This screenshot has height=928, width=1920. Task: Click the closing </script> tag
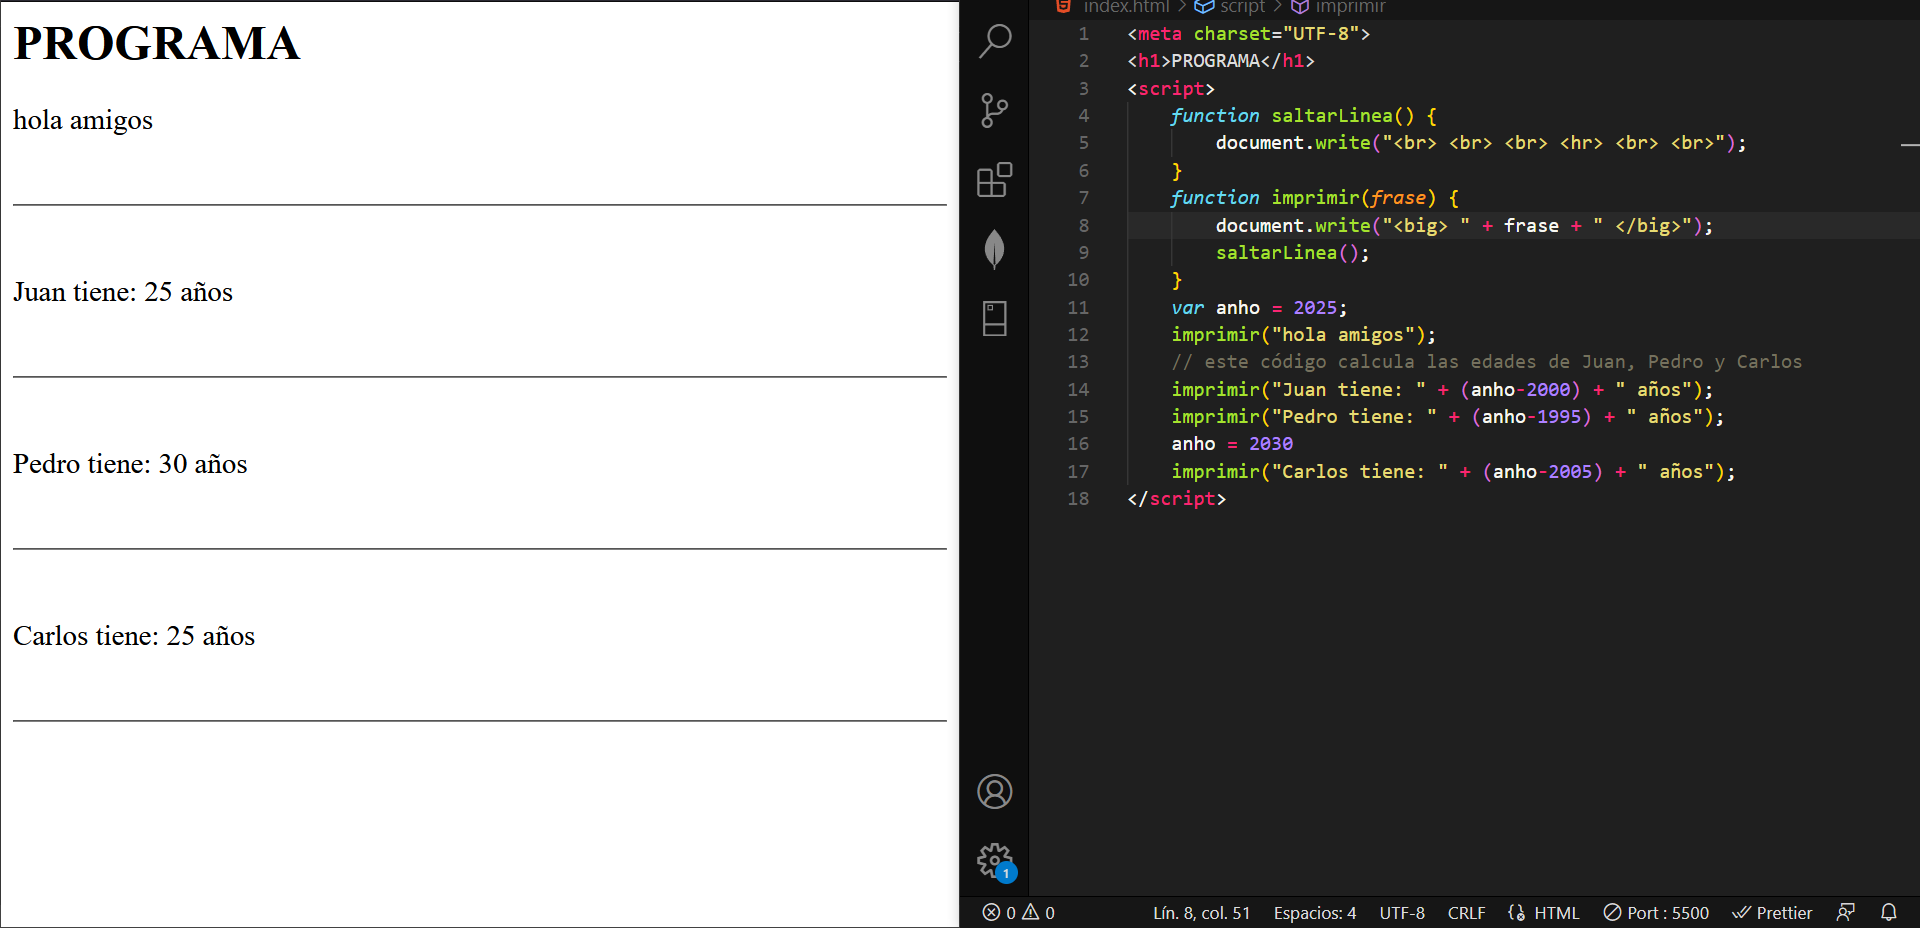1176,499
